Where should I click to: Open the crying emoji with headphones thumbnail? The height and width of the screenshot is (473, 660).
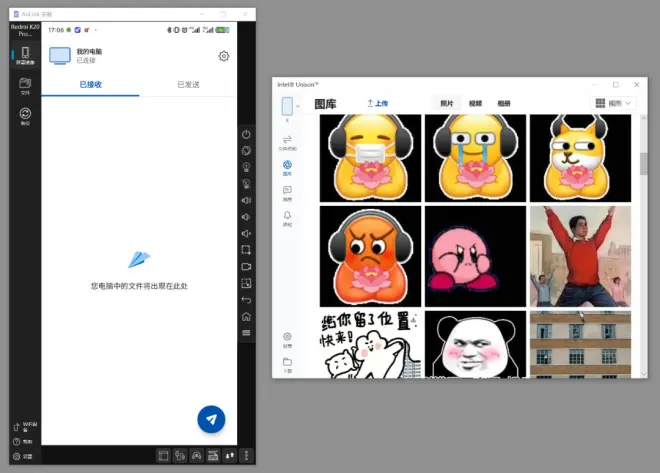click(x=475, y=158)
